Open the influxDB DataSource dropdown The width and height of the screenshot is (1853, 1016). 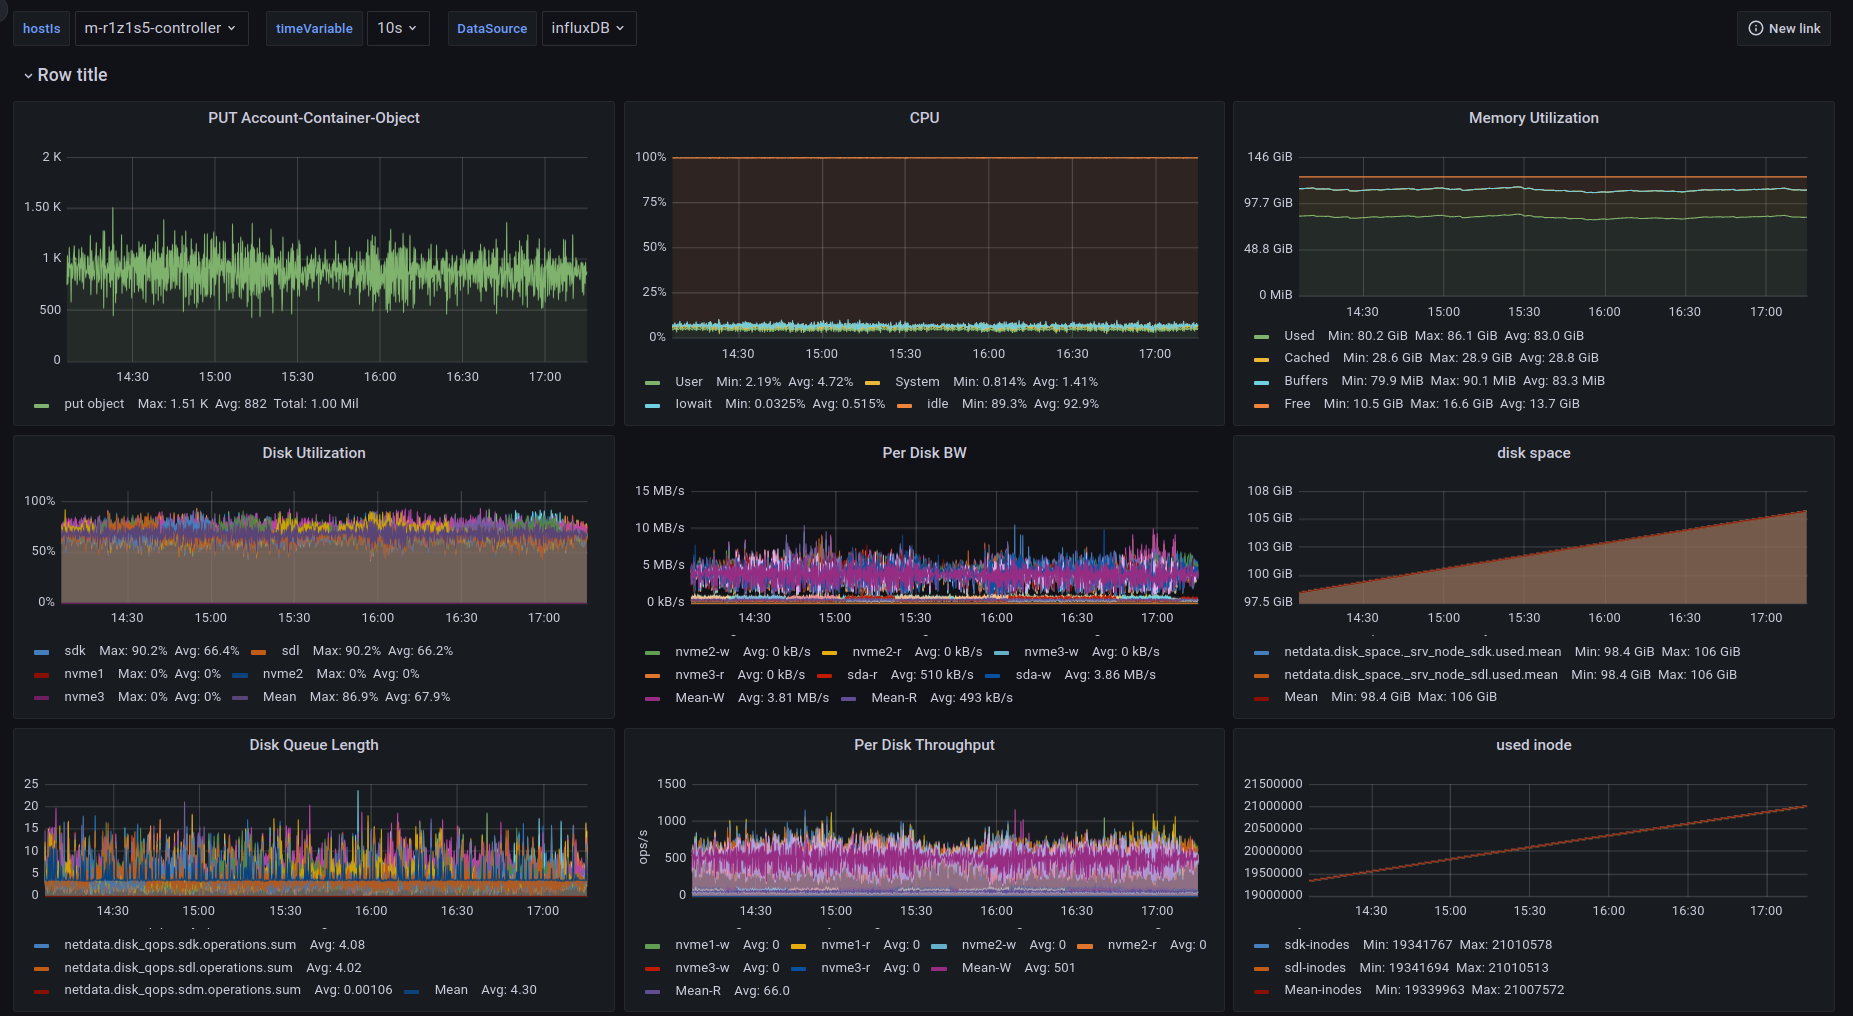coord(588,28)
